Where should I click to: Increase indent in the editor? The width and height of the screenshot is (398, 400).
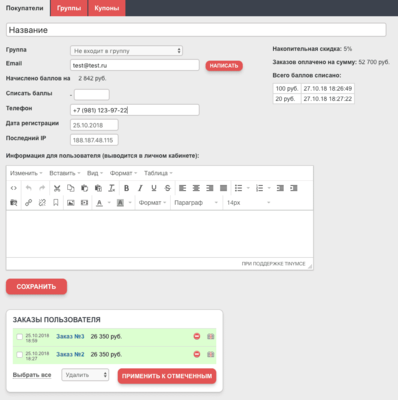tap(294, 188)
